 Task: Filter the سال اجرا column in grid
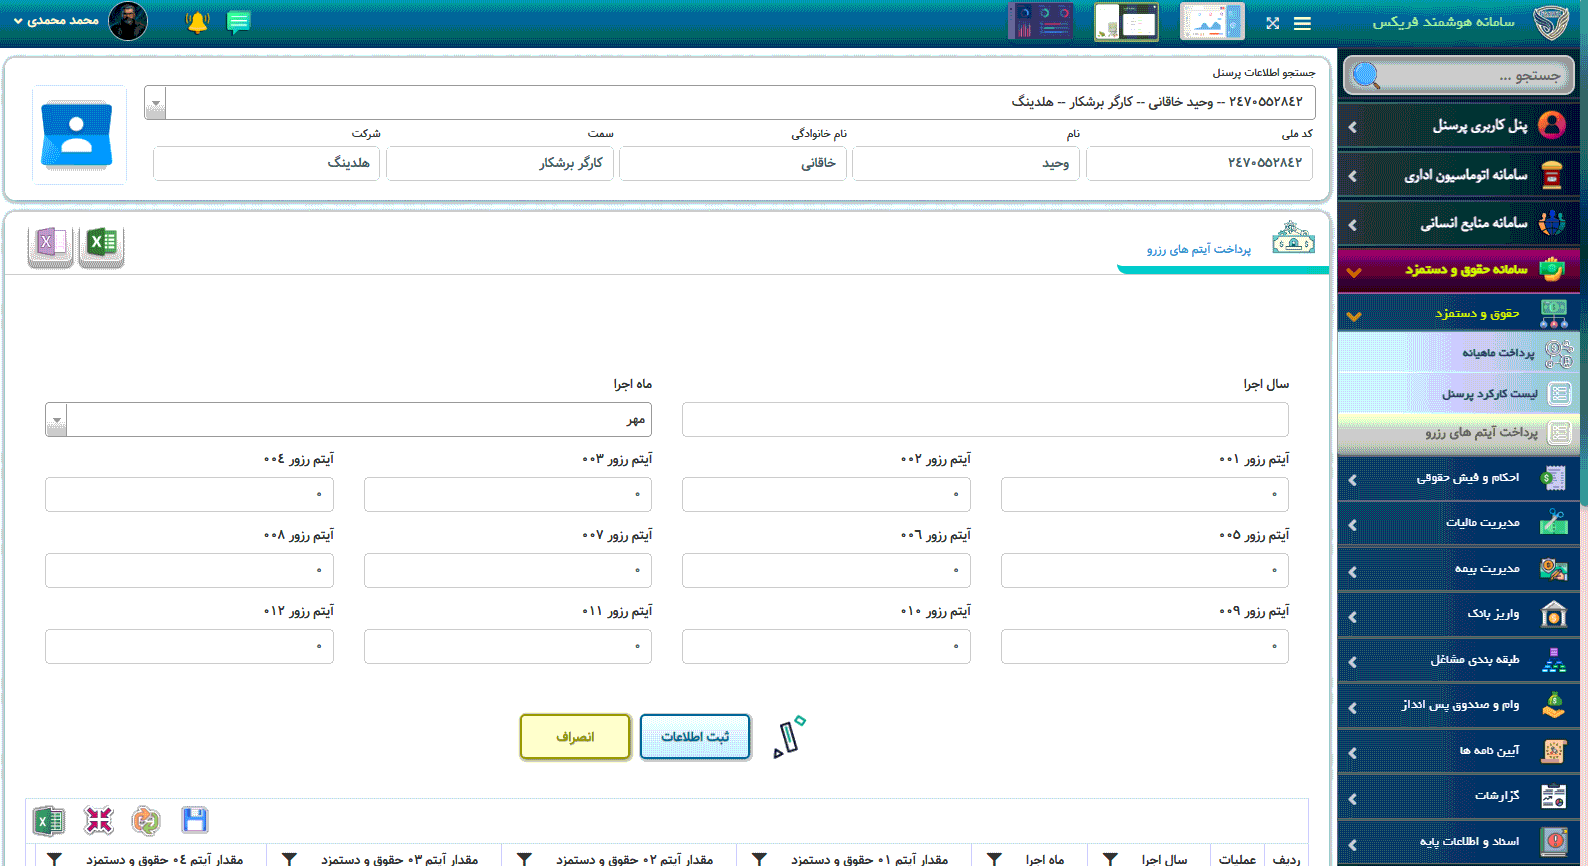point(1110,859)
